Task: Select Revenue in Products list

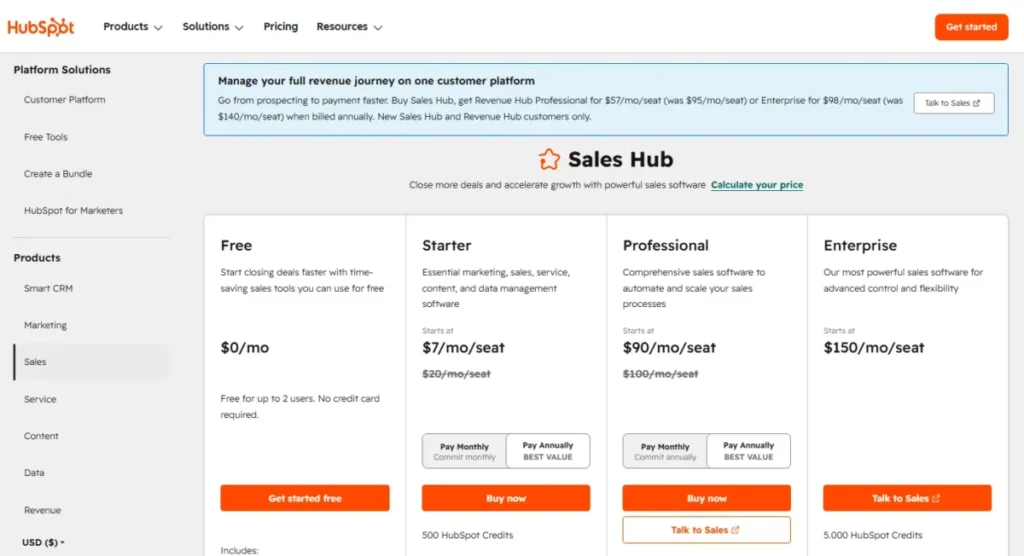Action: pos(42,510)
